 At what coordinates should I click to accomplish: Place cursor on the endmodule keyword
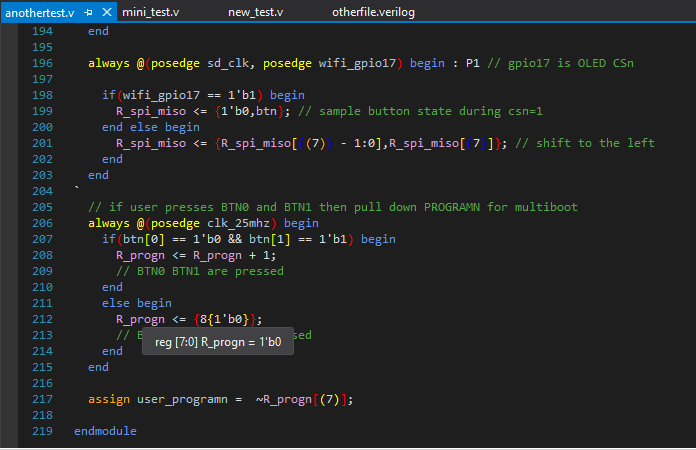click(x=105, y=431)
